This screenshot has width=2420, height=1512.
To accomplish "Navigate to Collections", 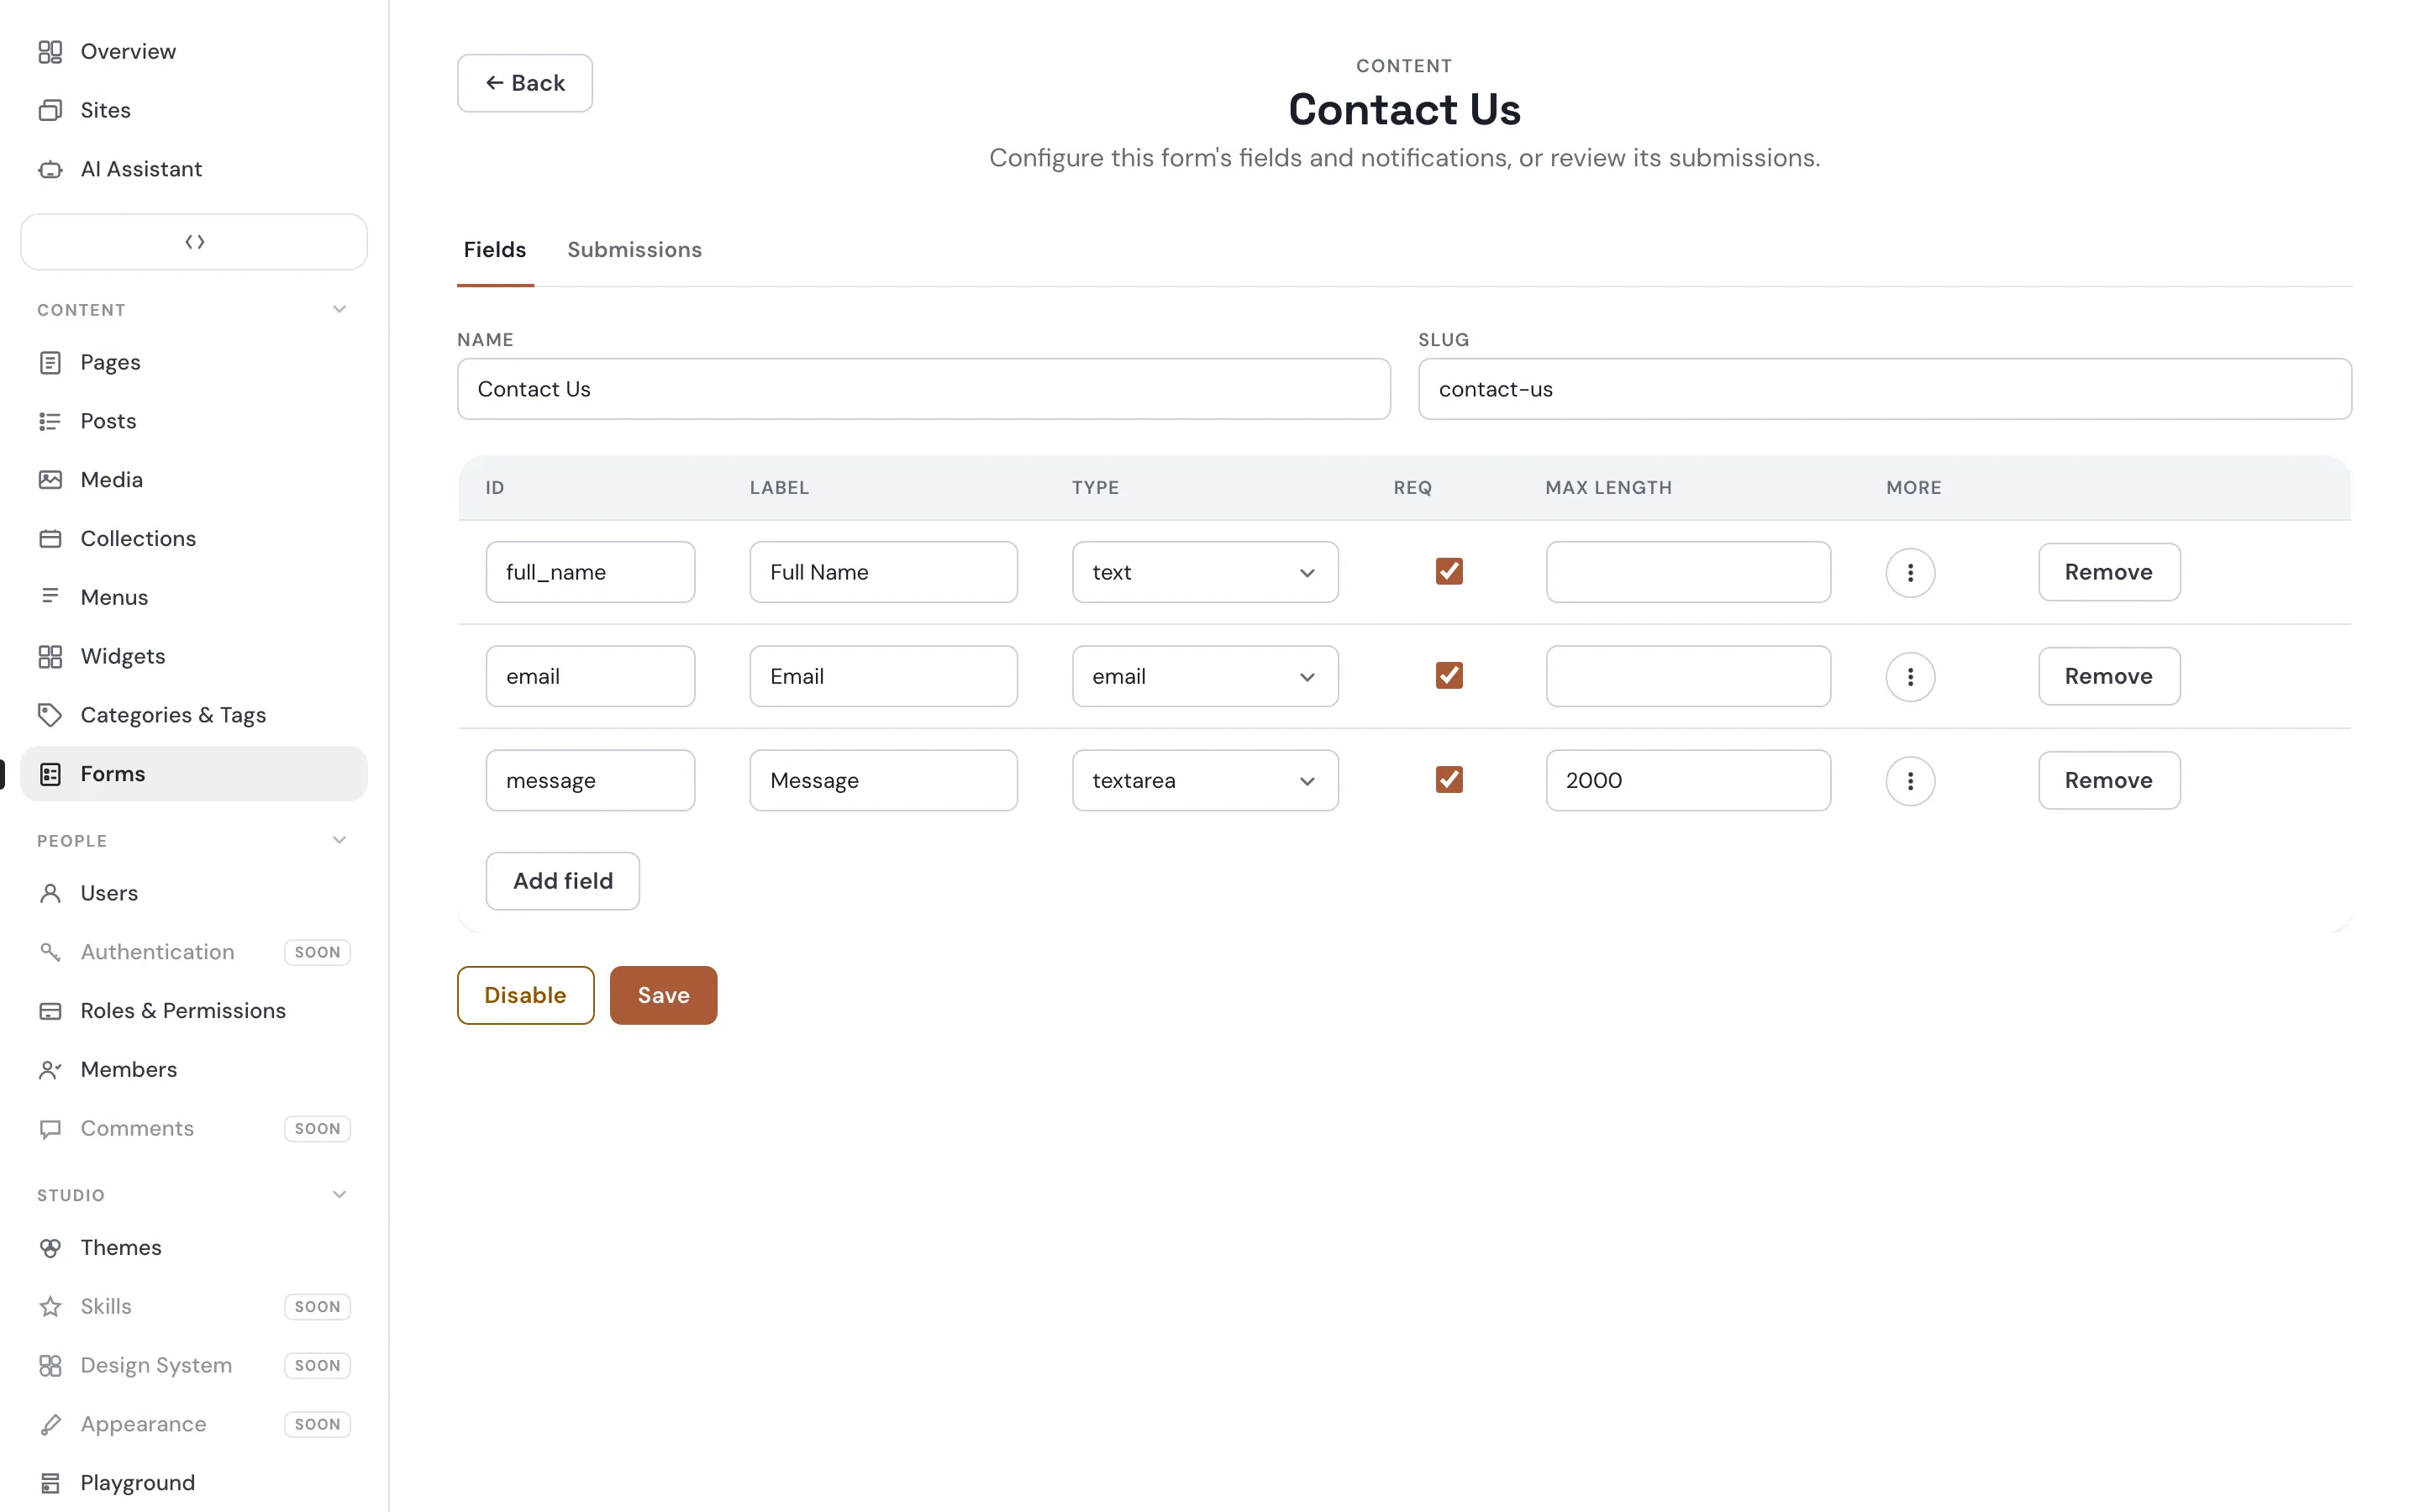I will (194, 538).
